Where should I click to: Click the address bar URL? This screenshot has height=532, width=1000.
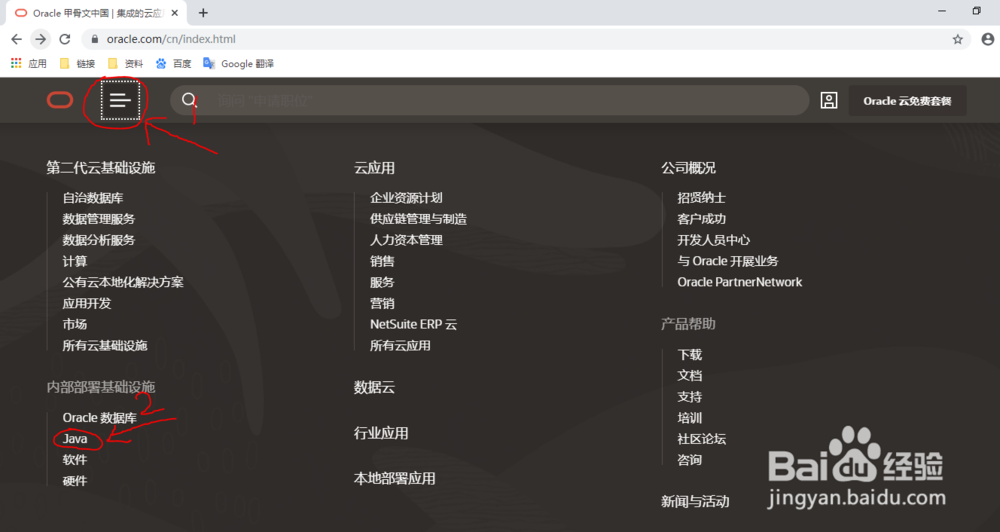[171, 39]
